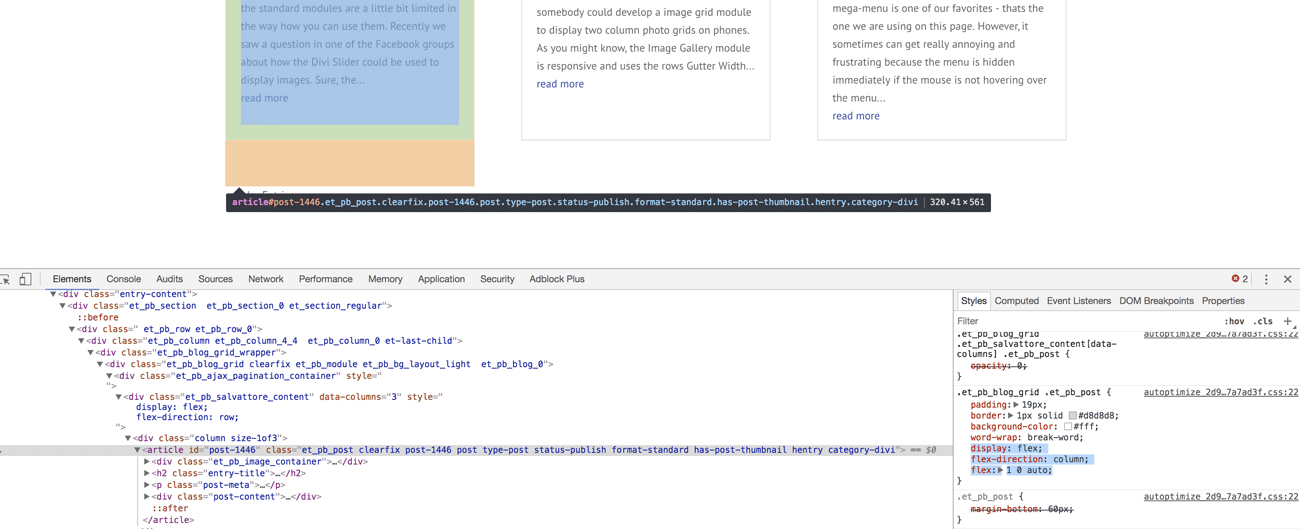
Task: Activate the inspect element picker
Action: tap(5, 280)
